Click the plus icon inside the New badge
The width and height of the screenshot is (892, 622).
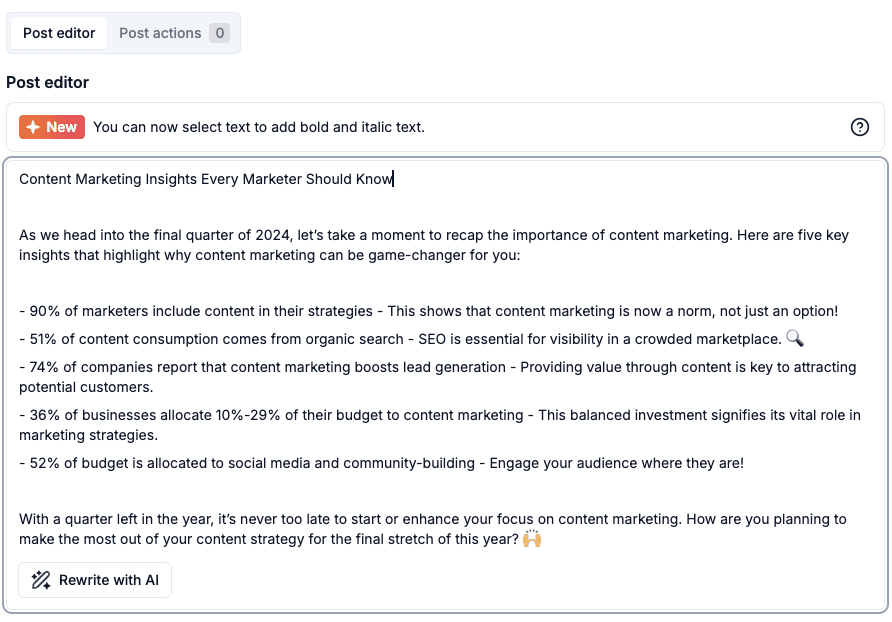32,127
